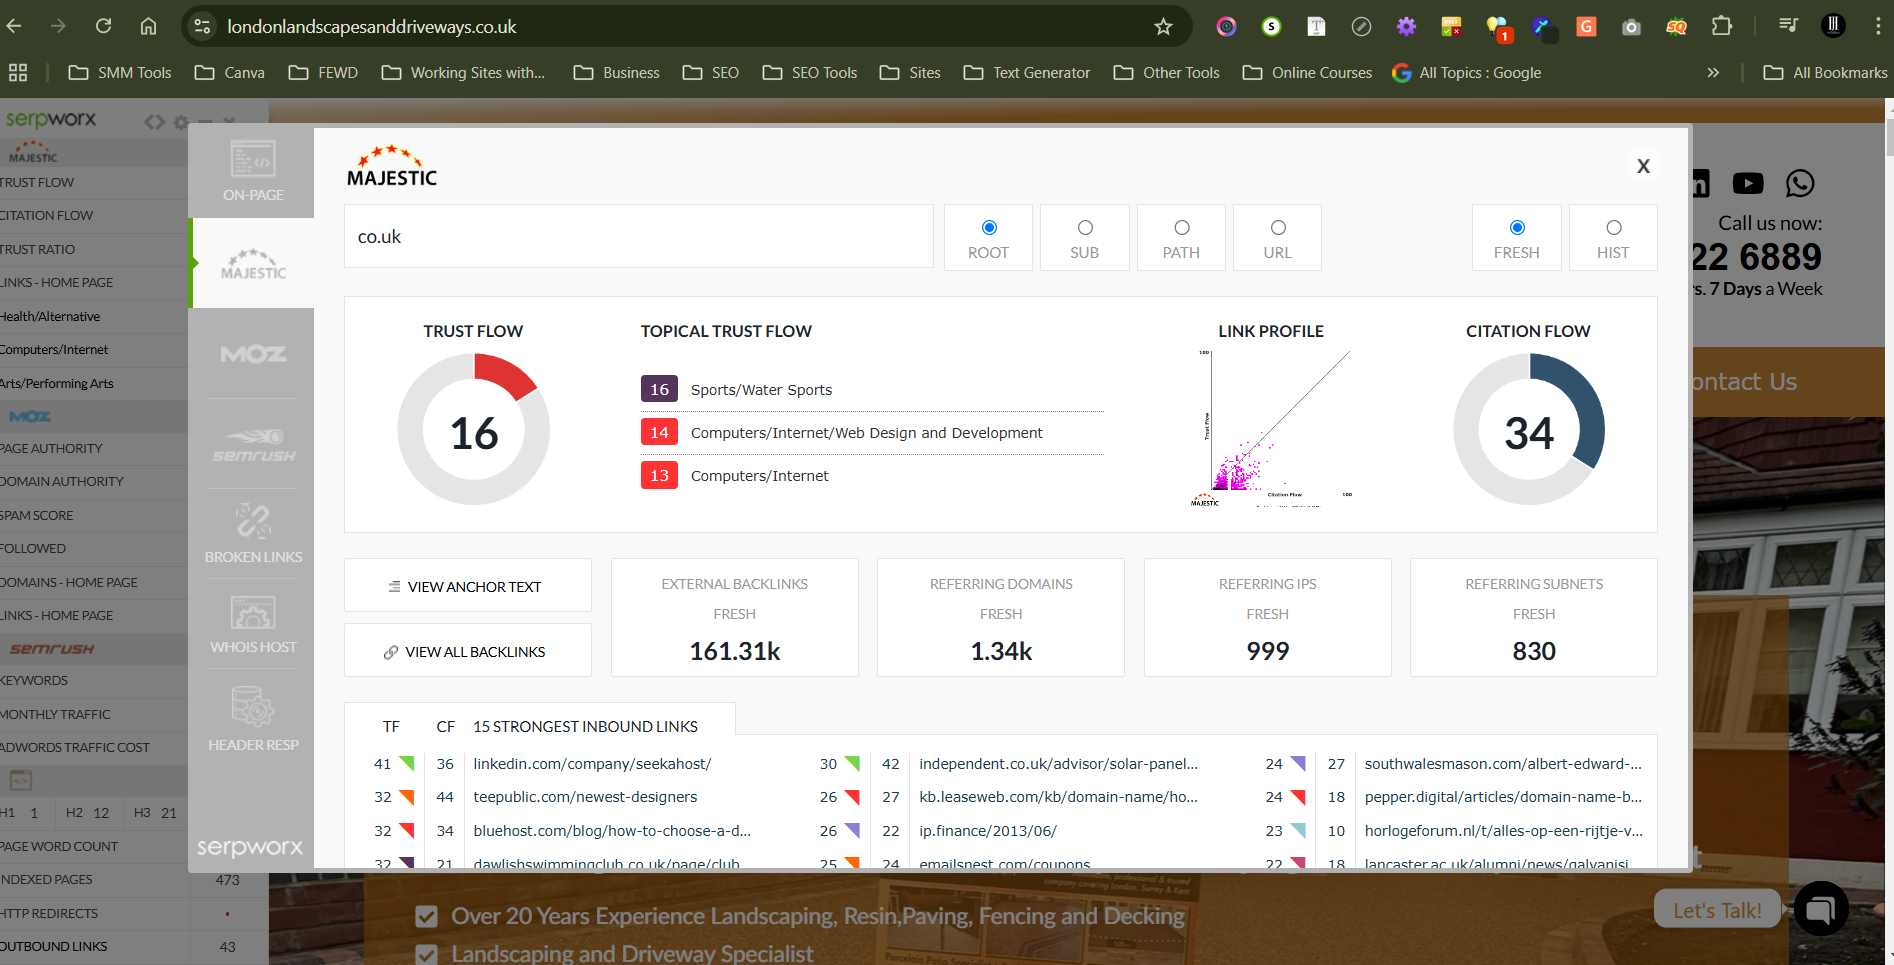Select the PATH radio option
The width and height of the screenshot is (1894, 965).
1182,228
